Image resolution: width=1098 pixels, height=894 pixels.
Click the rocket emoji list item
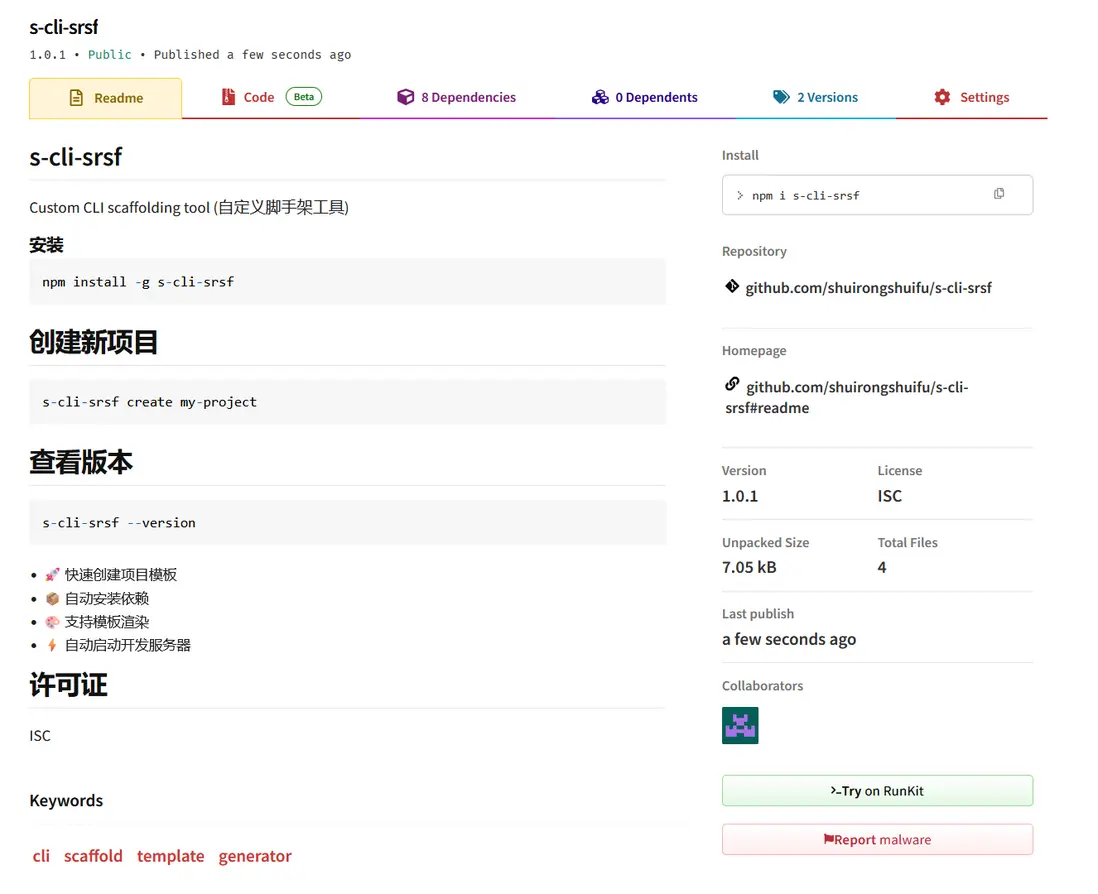coord(111,575)
